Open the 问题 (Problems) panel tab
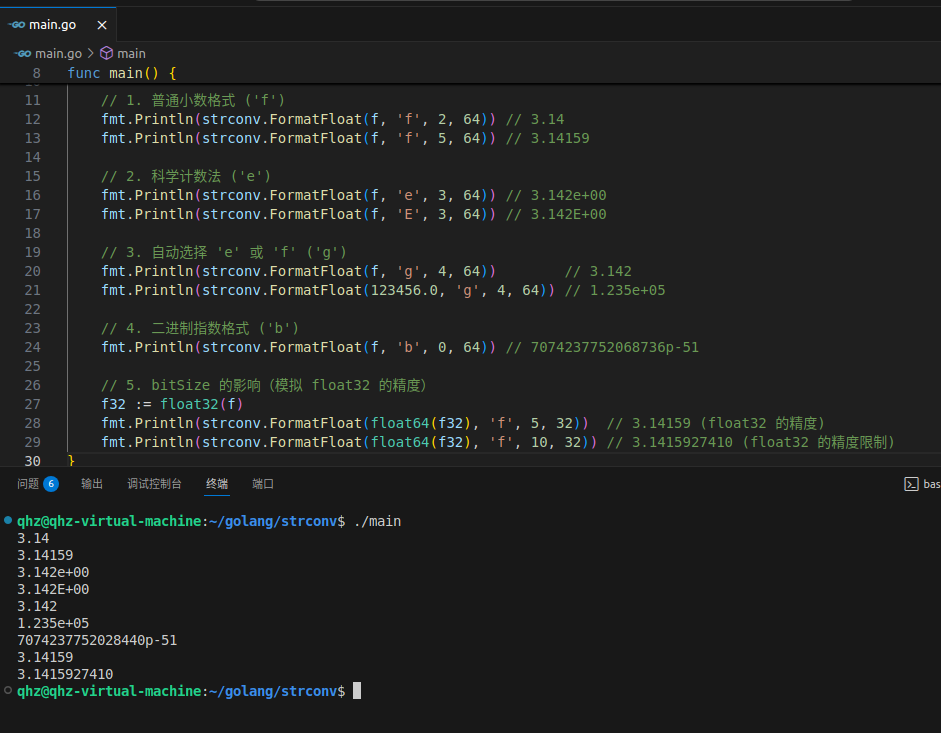 point(28,484)
